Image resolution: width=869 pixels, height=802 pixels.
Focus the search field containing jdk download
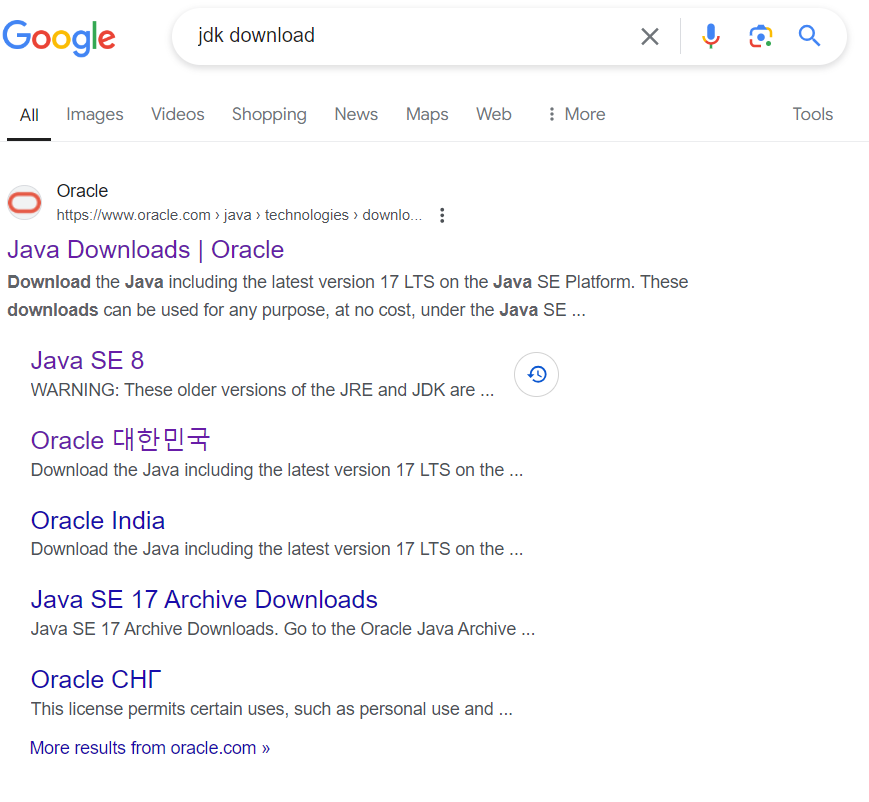(x=410, y=36)
